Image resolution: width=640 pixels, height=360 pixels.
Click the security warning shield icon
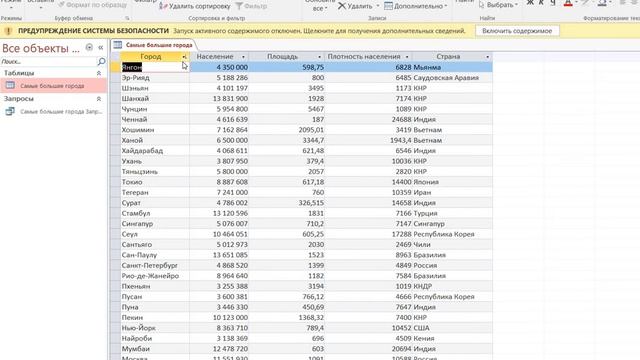click(8, 31)
